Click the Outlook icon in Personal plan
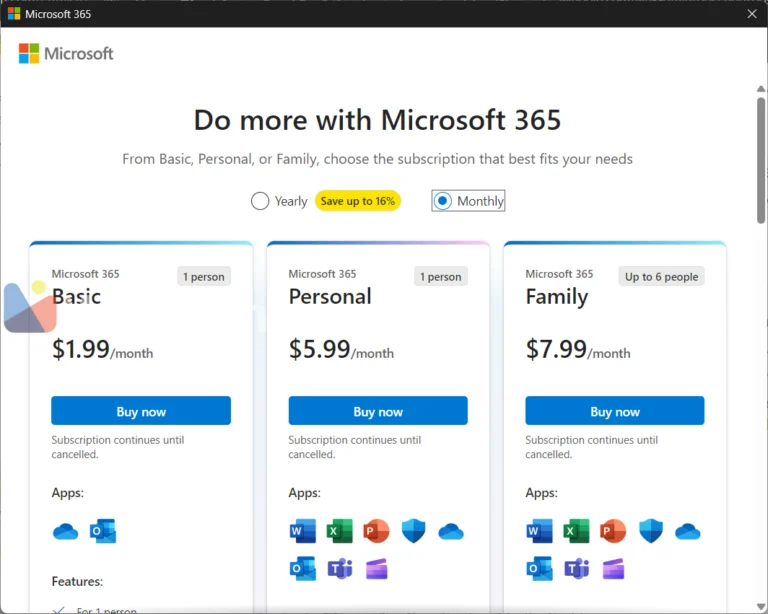Viewport: 768px width, 614px height. tap(303, 568)
